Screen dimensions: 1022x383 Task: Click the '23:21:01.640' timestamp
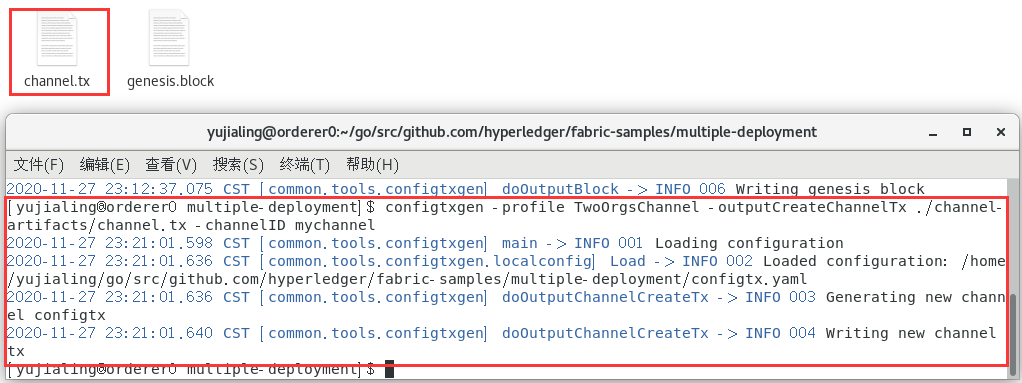[x=158, y=333]
